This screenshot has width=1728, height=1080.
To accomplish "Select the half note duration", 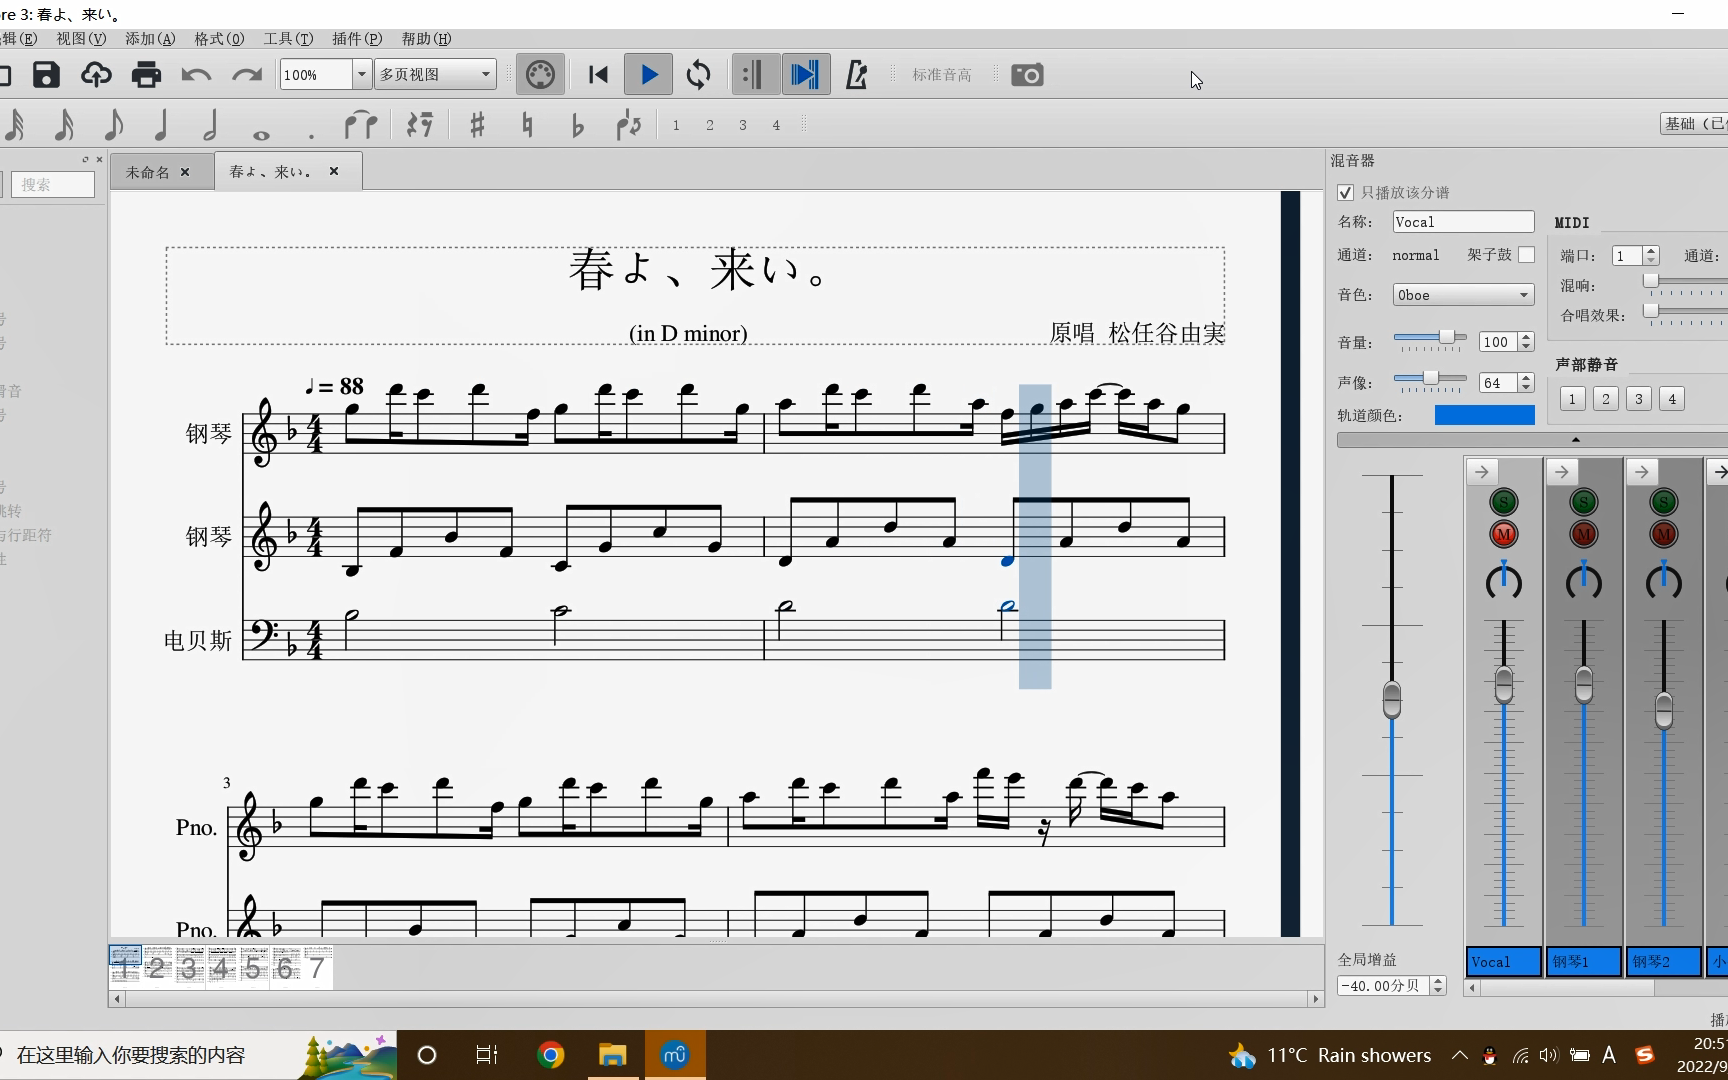I will pyautogui.click(x=210, y=125).
